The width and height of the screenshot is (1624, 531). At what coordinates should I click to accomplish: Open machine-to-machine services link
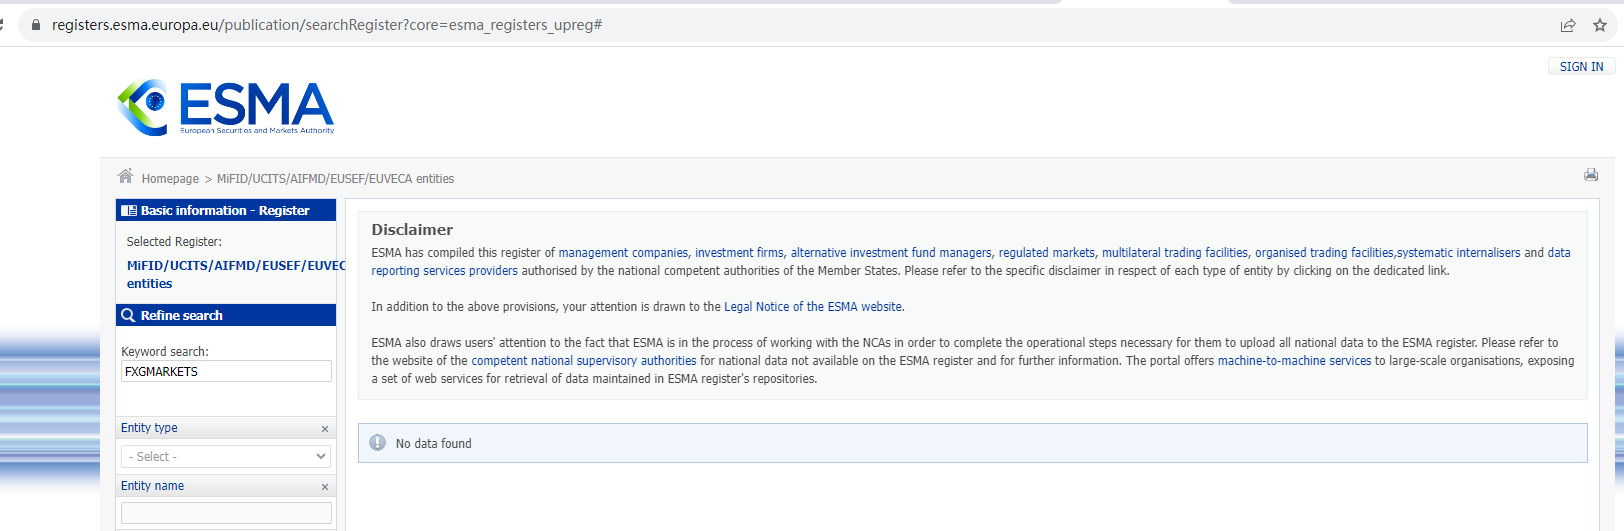[1294, 361]
